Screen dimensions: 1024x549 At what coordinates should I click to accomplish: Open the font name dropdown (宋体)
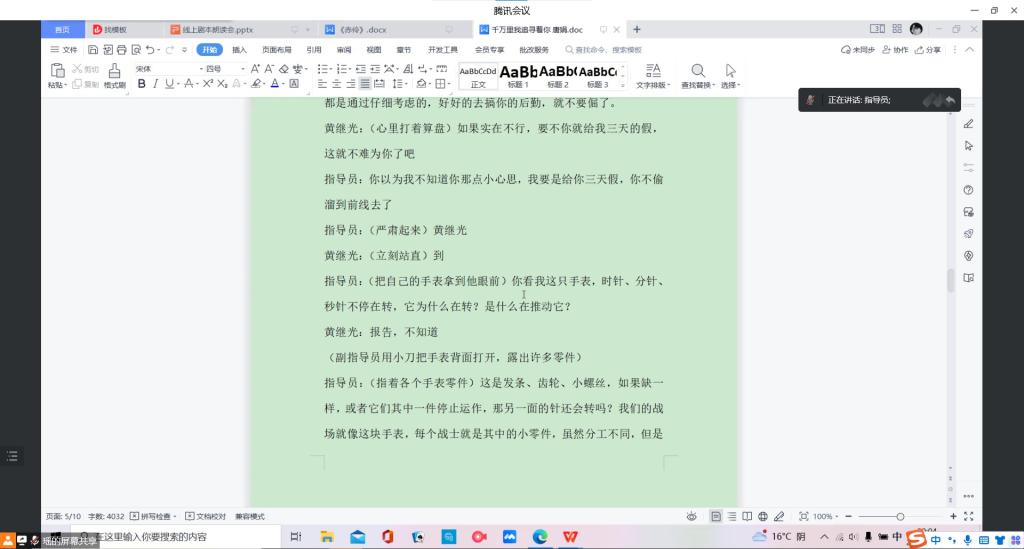point(165,69)
